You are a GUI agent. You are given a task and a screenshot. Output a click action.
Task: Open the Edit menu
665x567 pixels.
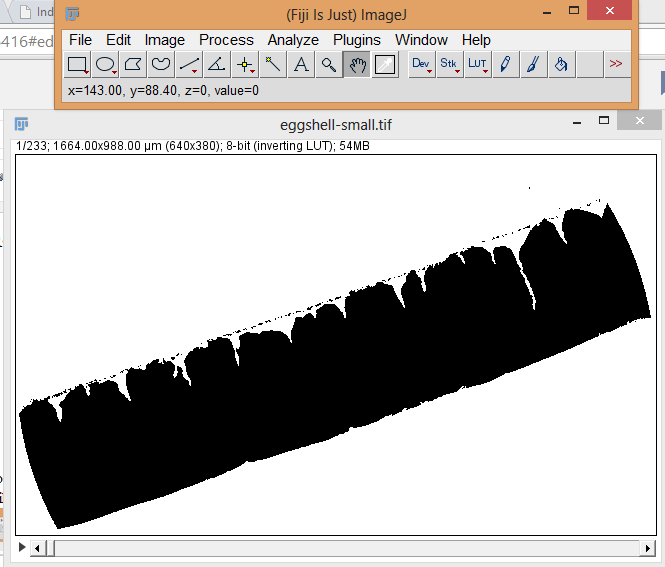pyautogui.click(x=118, y=40)
